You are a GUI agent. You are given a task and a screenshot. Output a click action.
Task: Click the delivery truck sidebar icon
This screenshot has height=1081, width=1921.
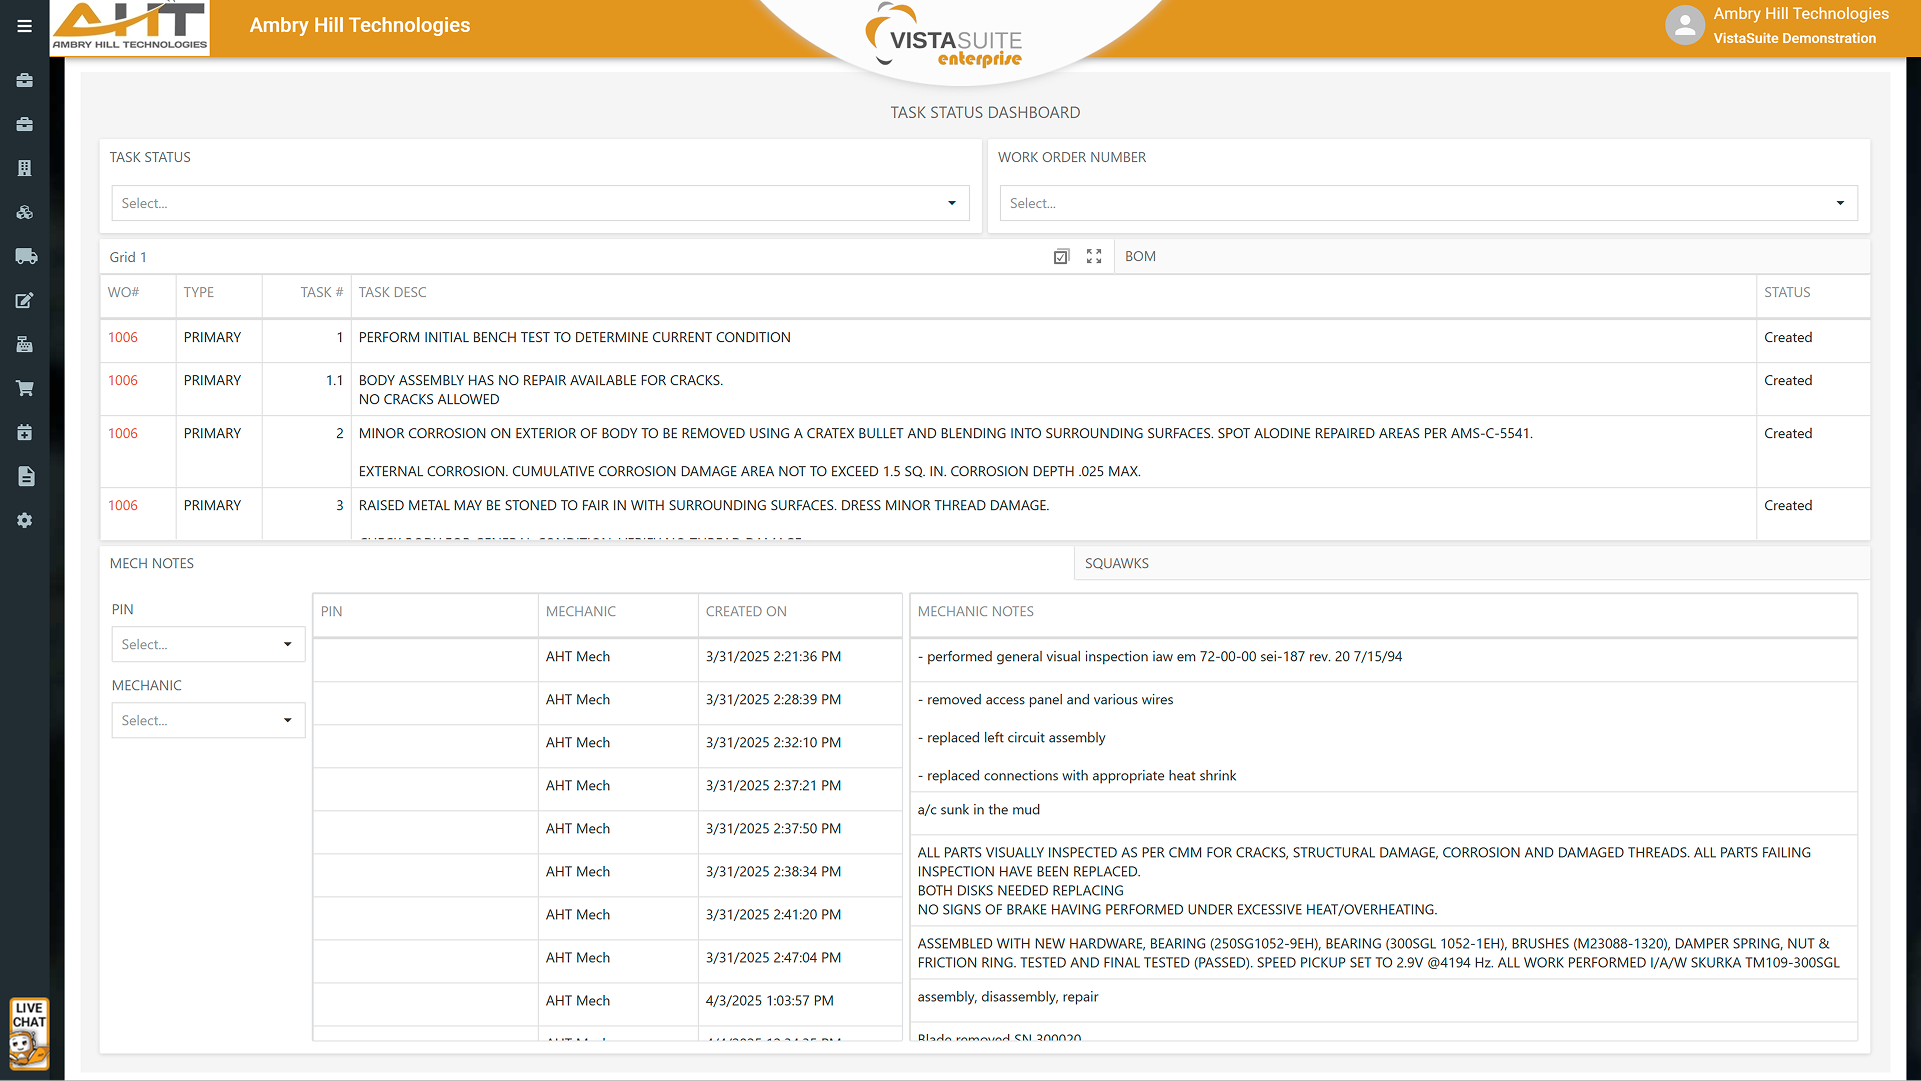[26, 256]
